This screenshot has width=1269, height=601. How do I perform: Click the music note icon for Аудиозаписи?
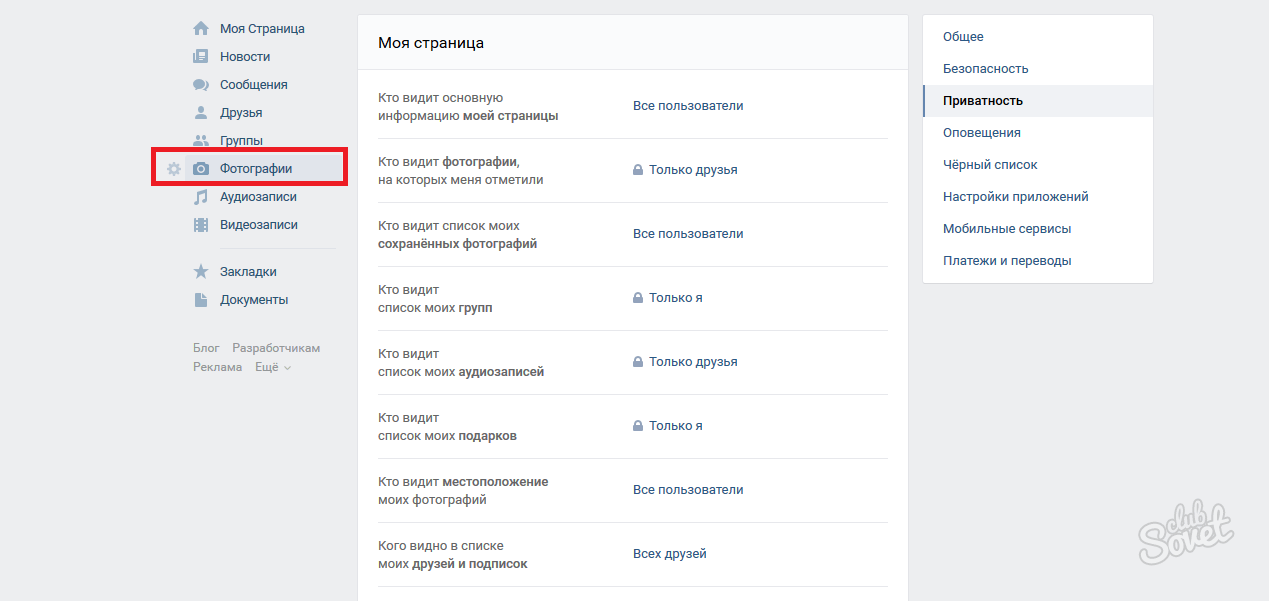[201, 197]
